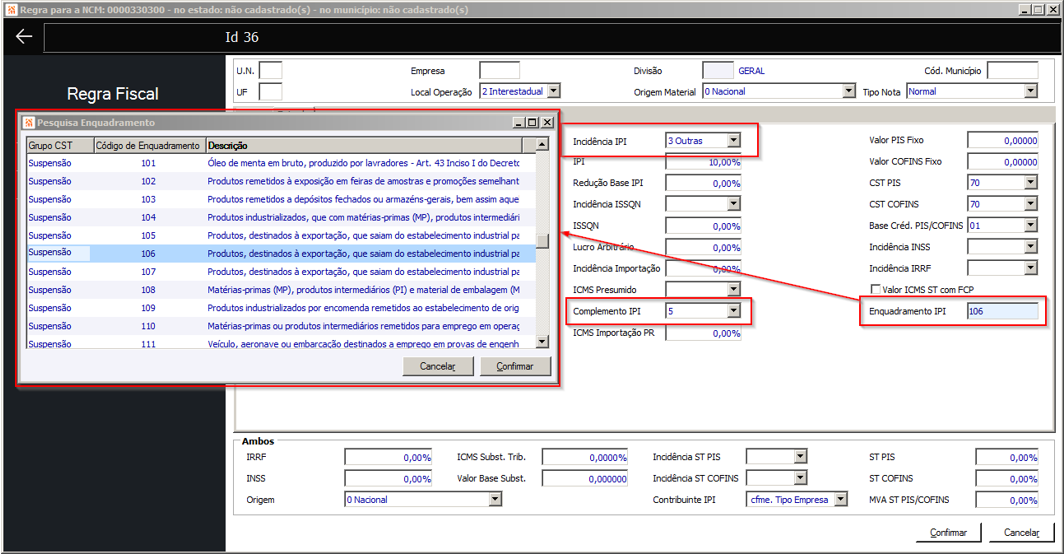Click Valor COFINS Fixo field

[x=1002, y=161]
